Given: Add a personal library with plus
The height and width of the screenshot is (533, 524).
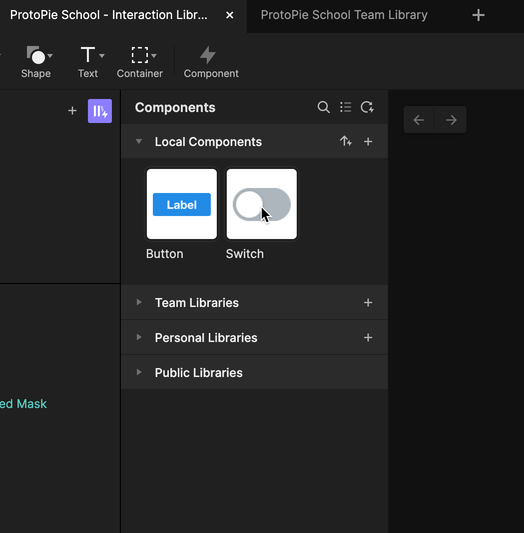Looking at the screenshot, I should [x=368, y=338].
